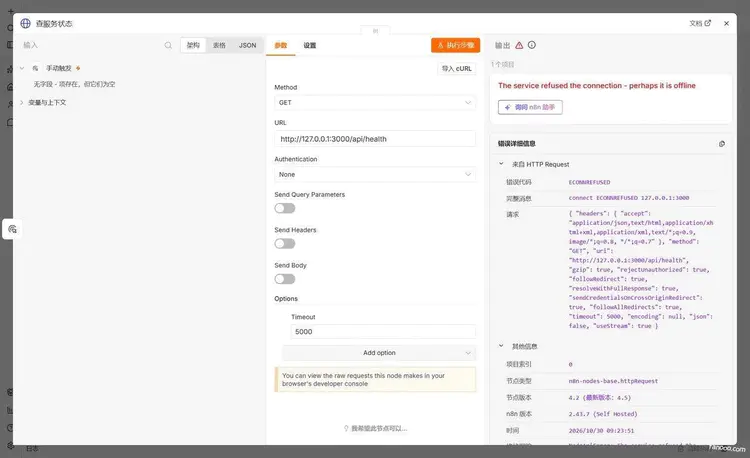
Task: Click the info circle icon near 输出
Action: point(532,45)
